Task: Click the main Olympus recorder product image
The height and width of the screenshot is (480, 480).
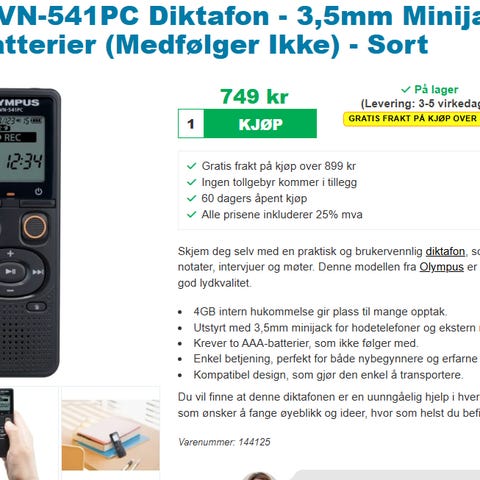Action: click(x=30, y=232)
